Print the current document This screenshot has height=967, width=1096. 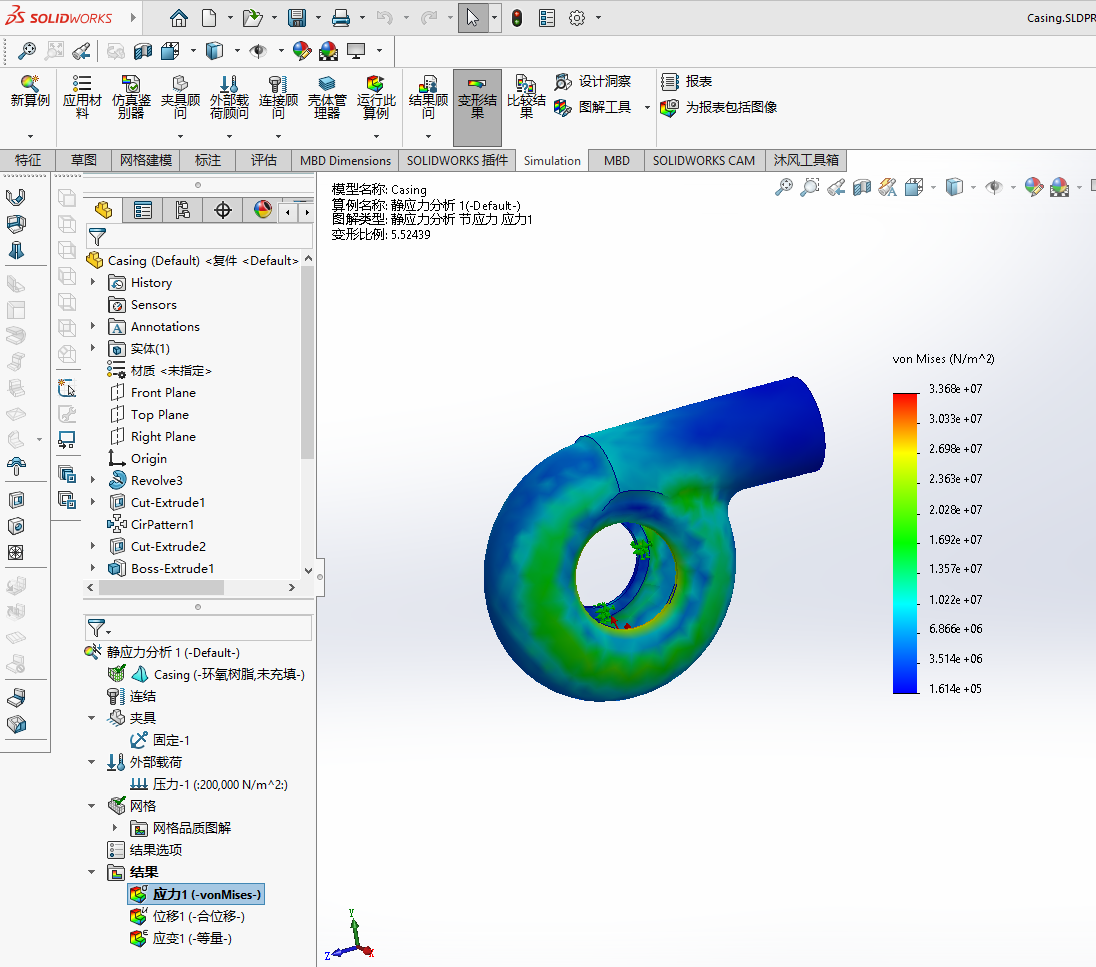tap(340, 18)
